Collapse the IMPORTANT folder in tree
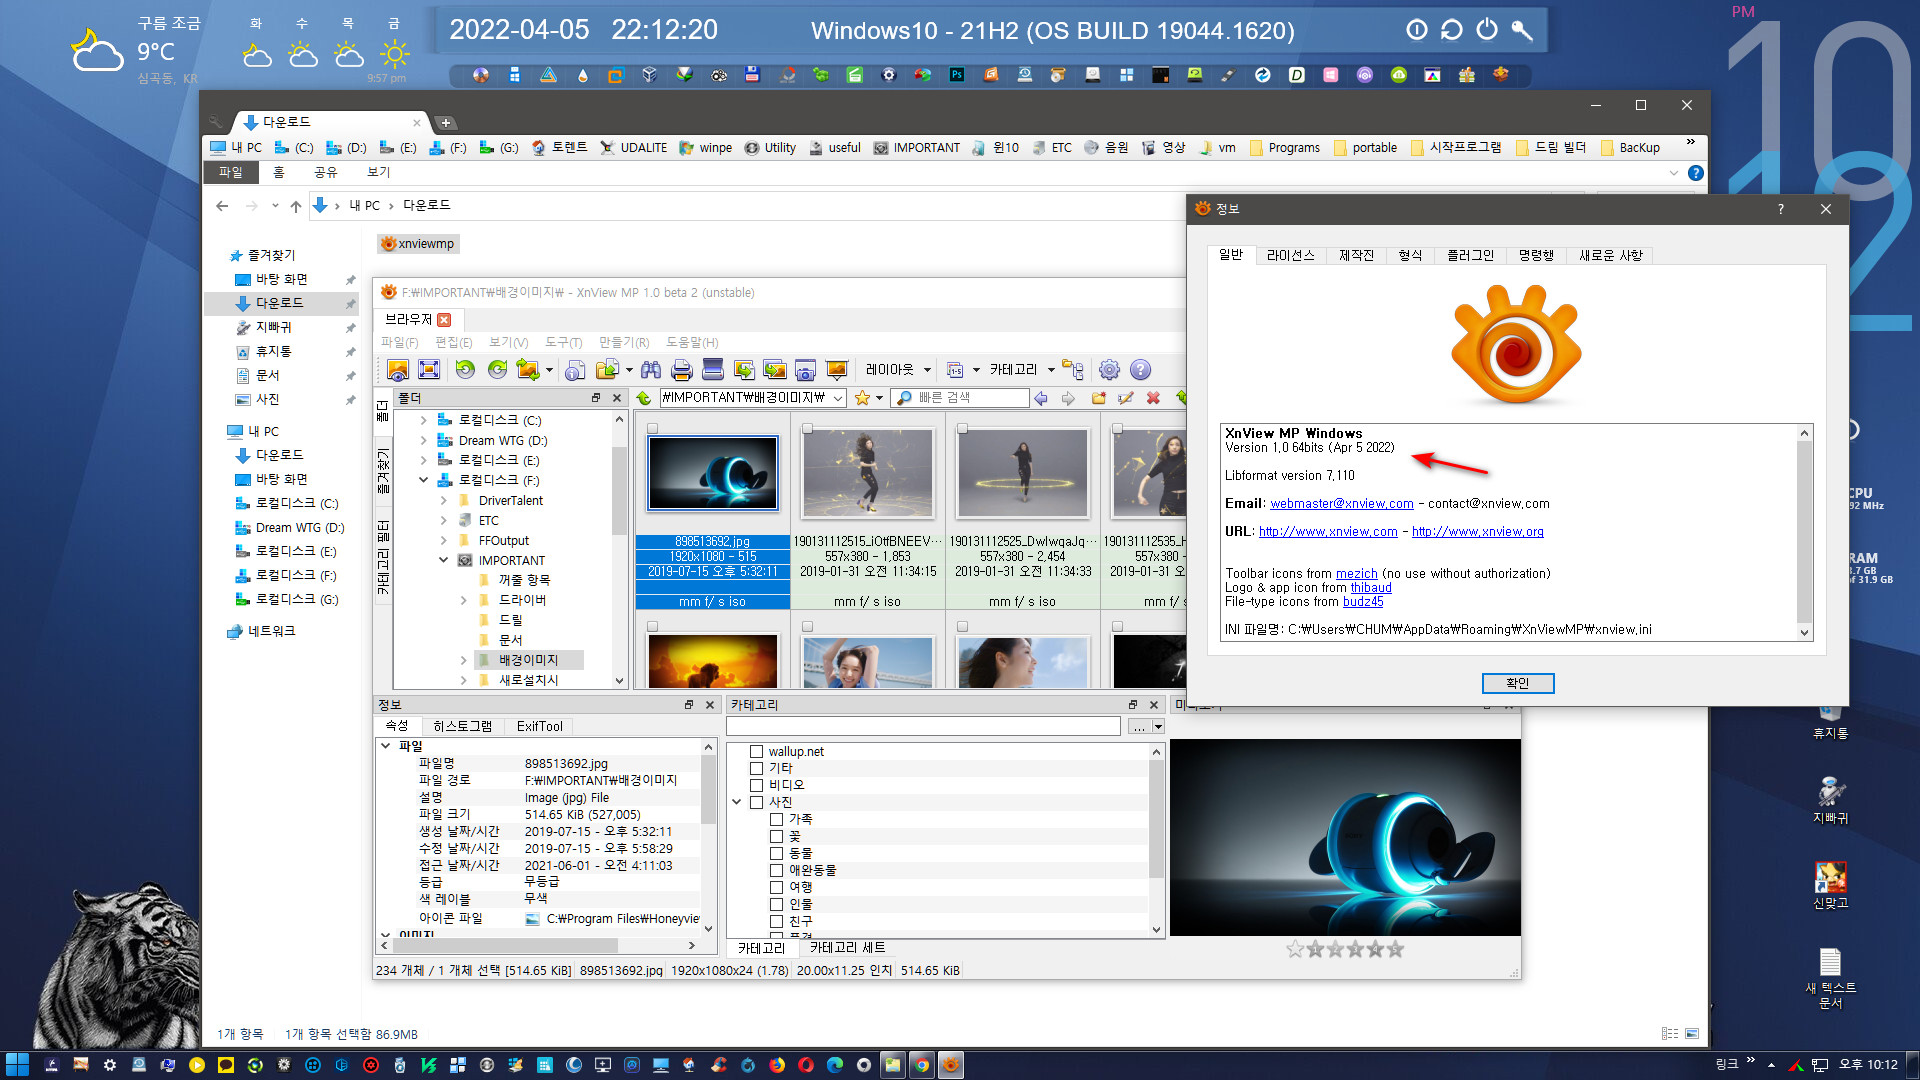The image size is (1920, 1080). [444, 561]
